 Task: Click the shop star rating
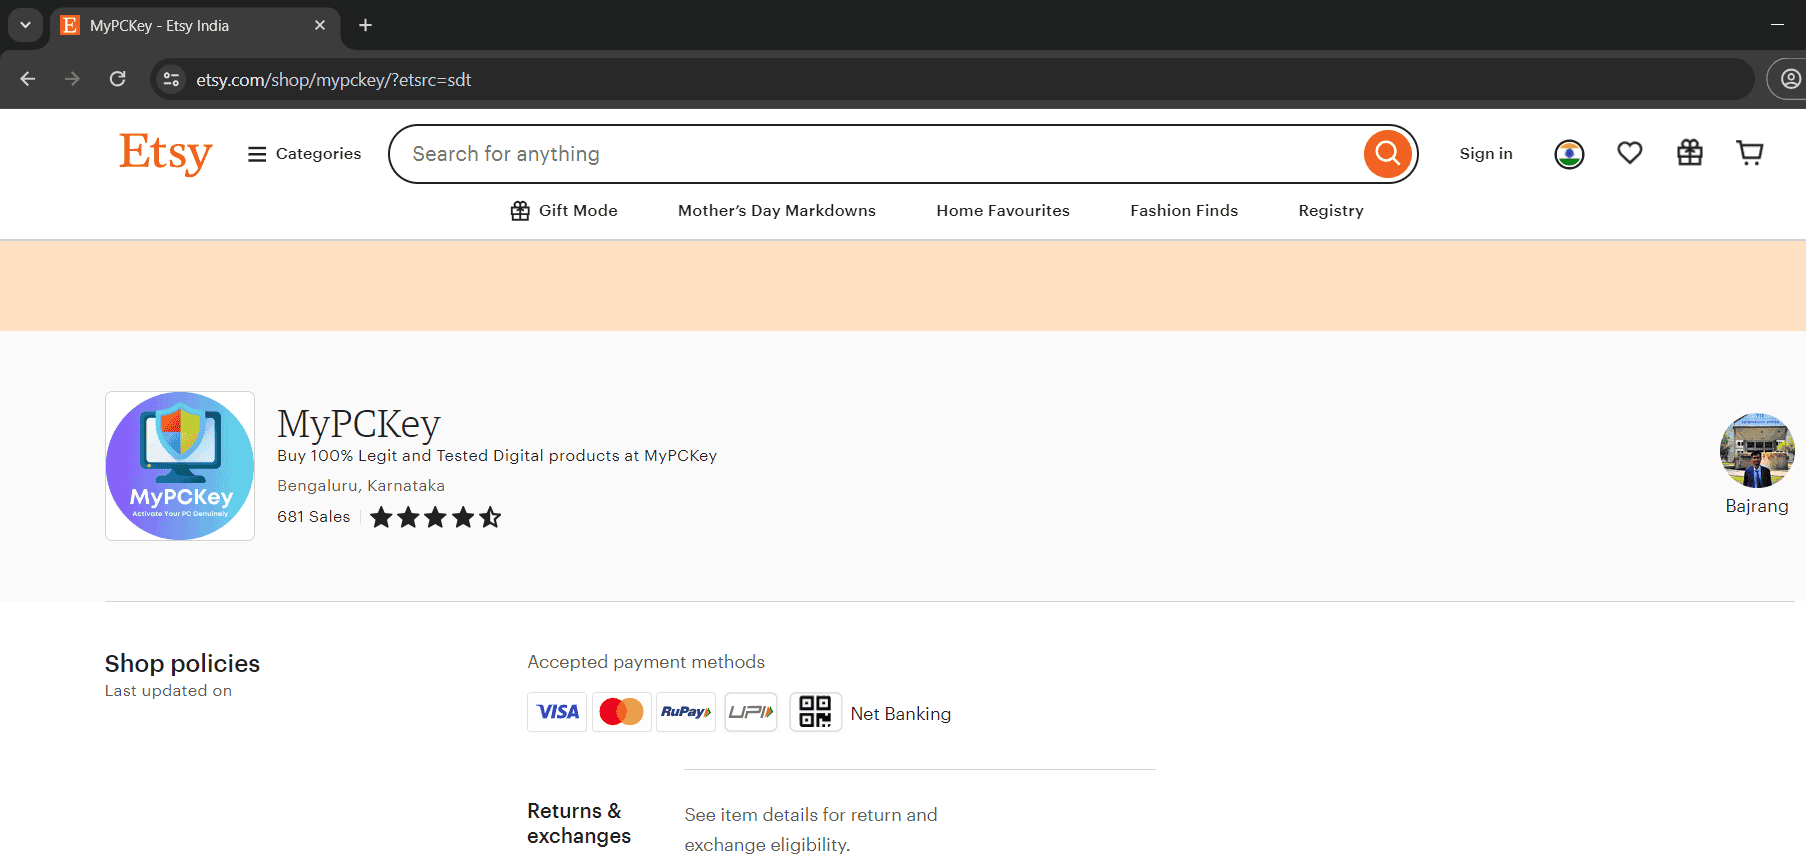pos(436,517)
